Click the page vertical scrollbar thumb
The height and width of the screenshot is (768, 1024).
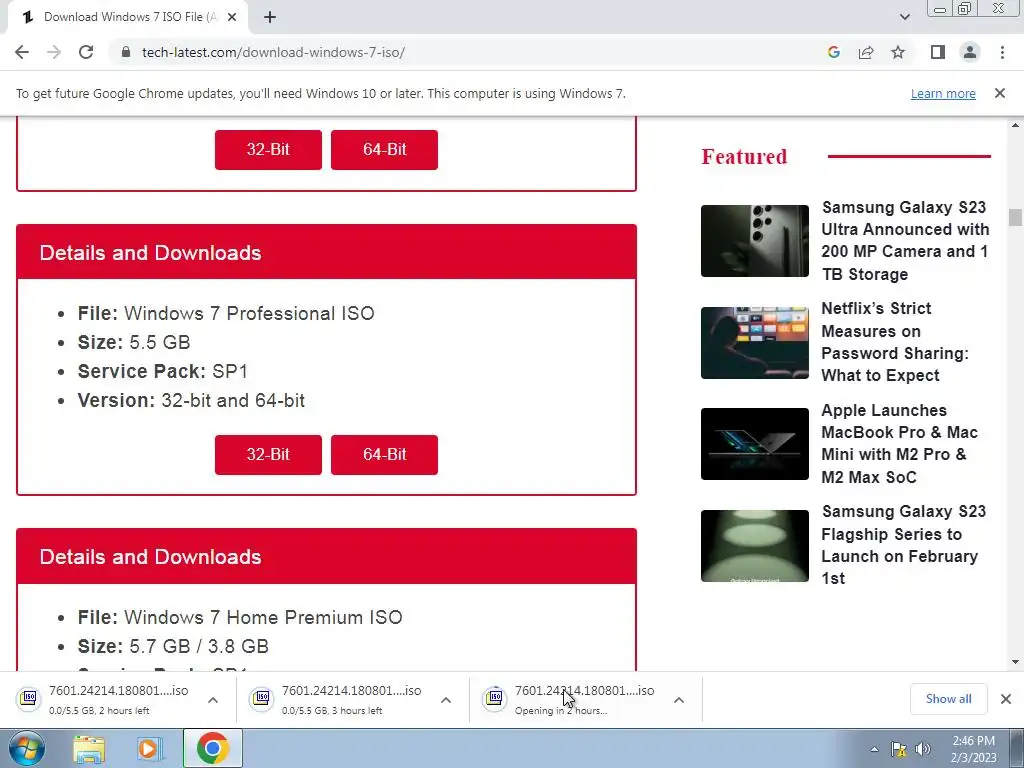pyautogui.click(x=1015, y=217)
